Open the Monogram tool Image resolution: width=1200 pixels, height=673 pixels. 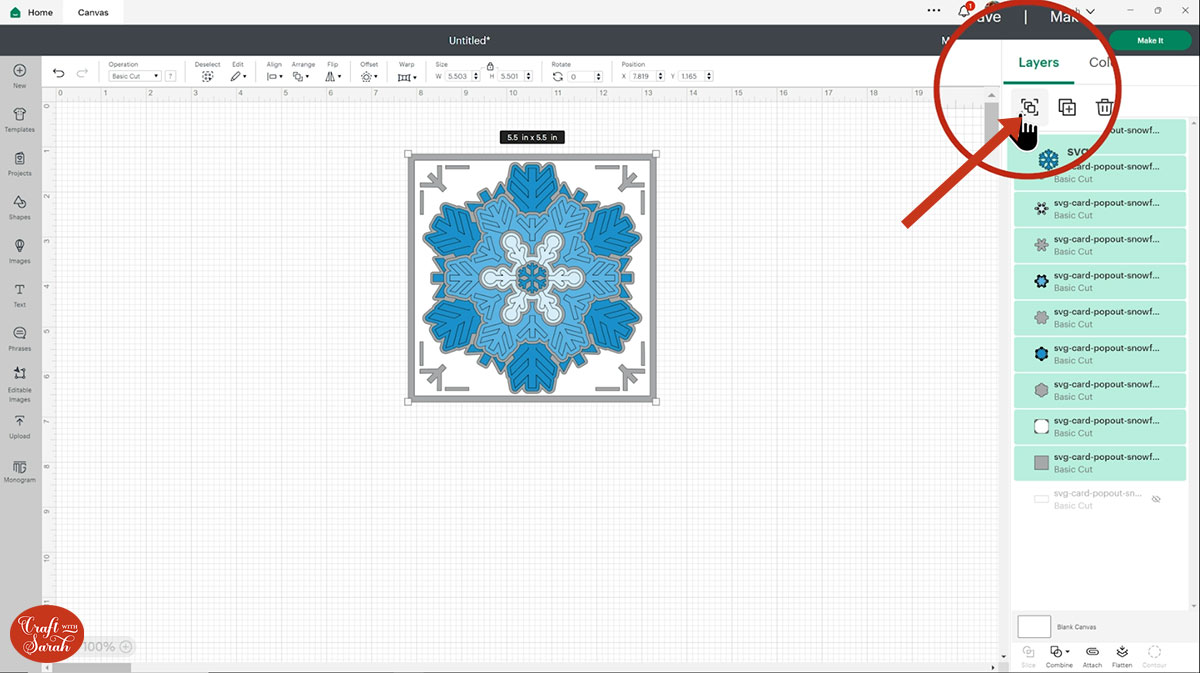(19, 471)
